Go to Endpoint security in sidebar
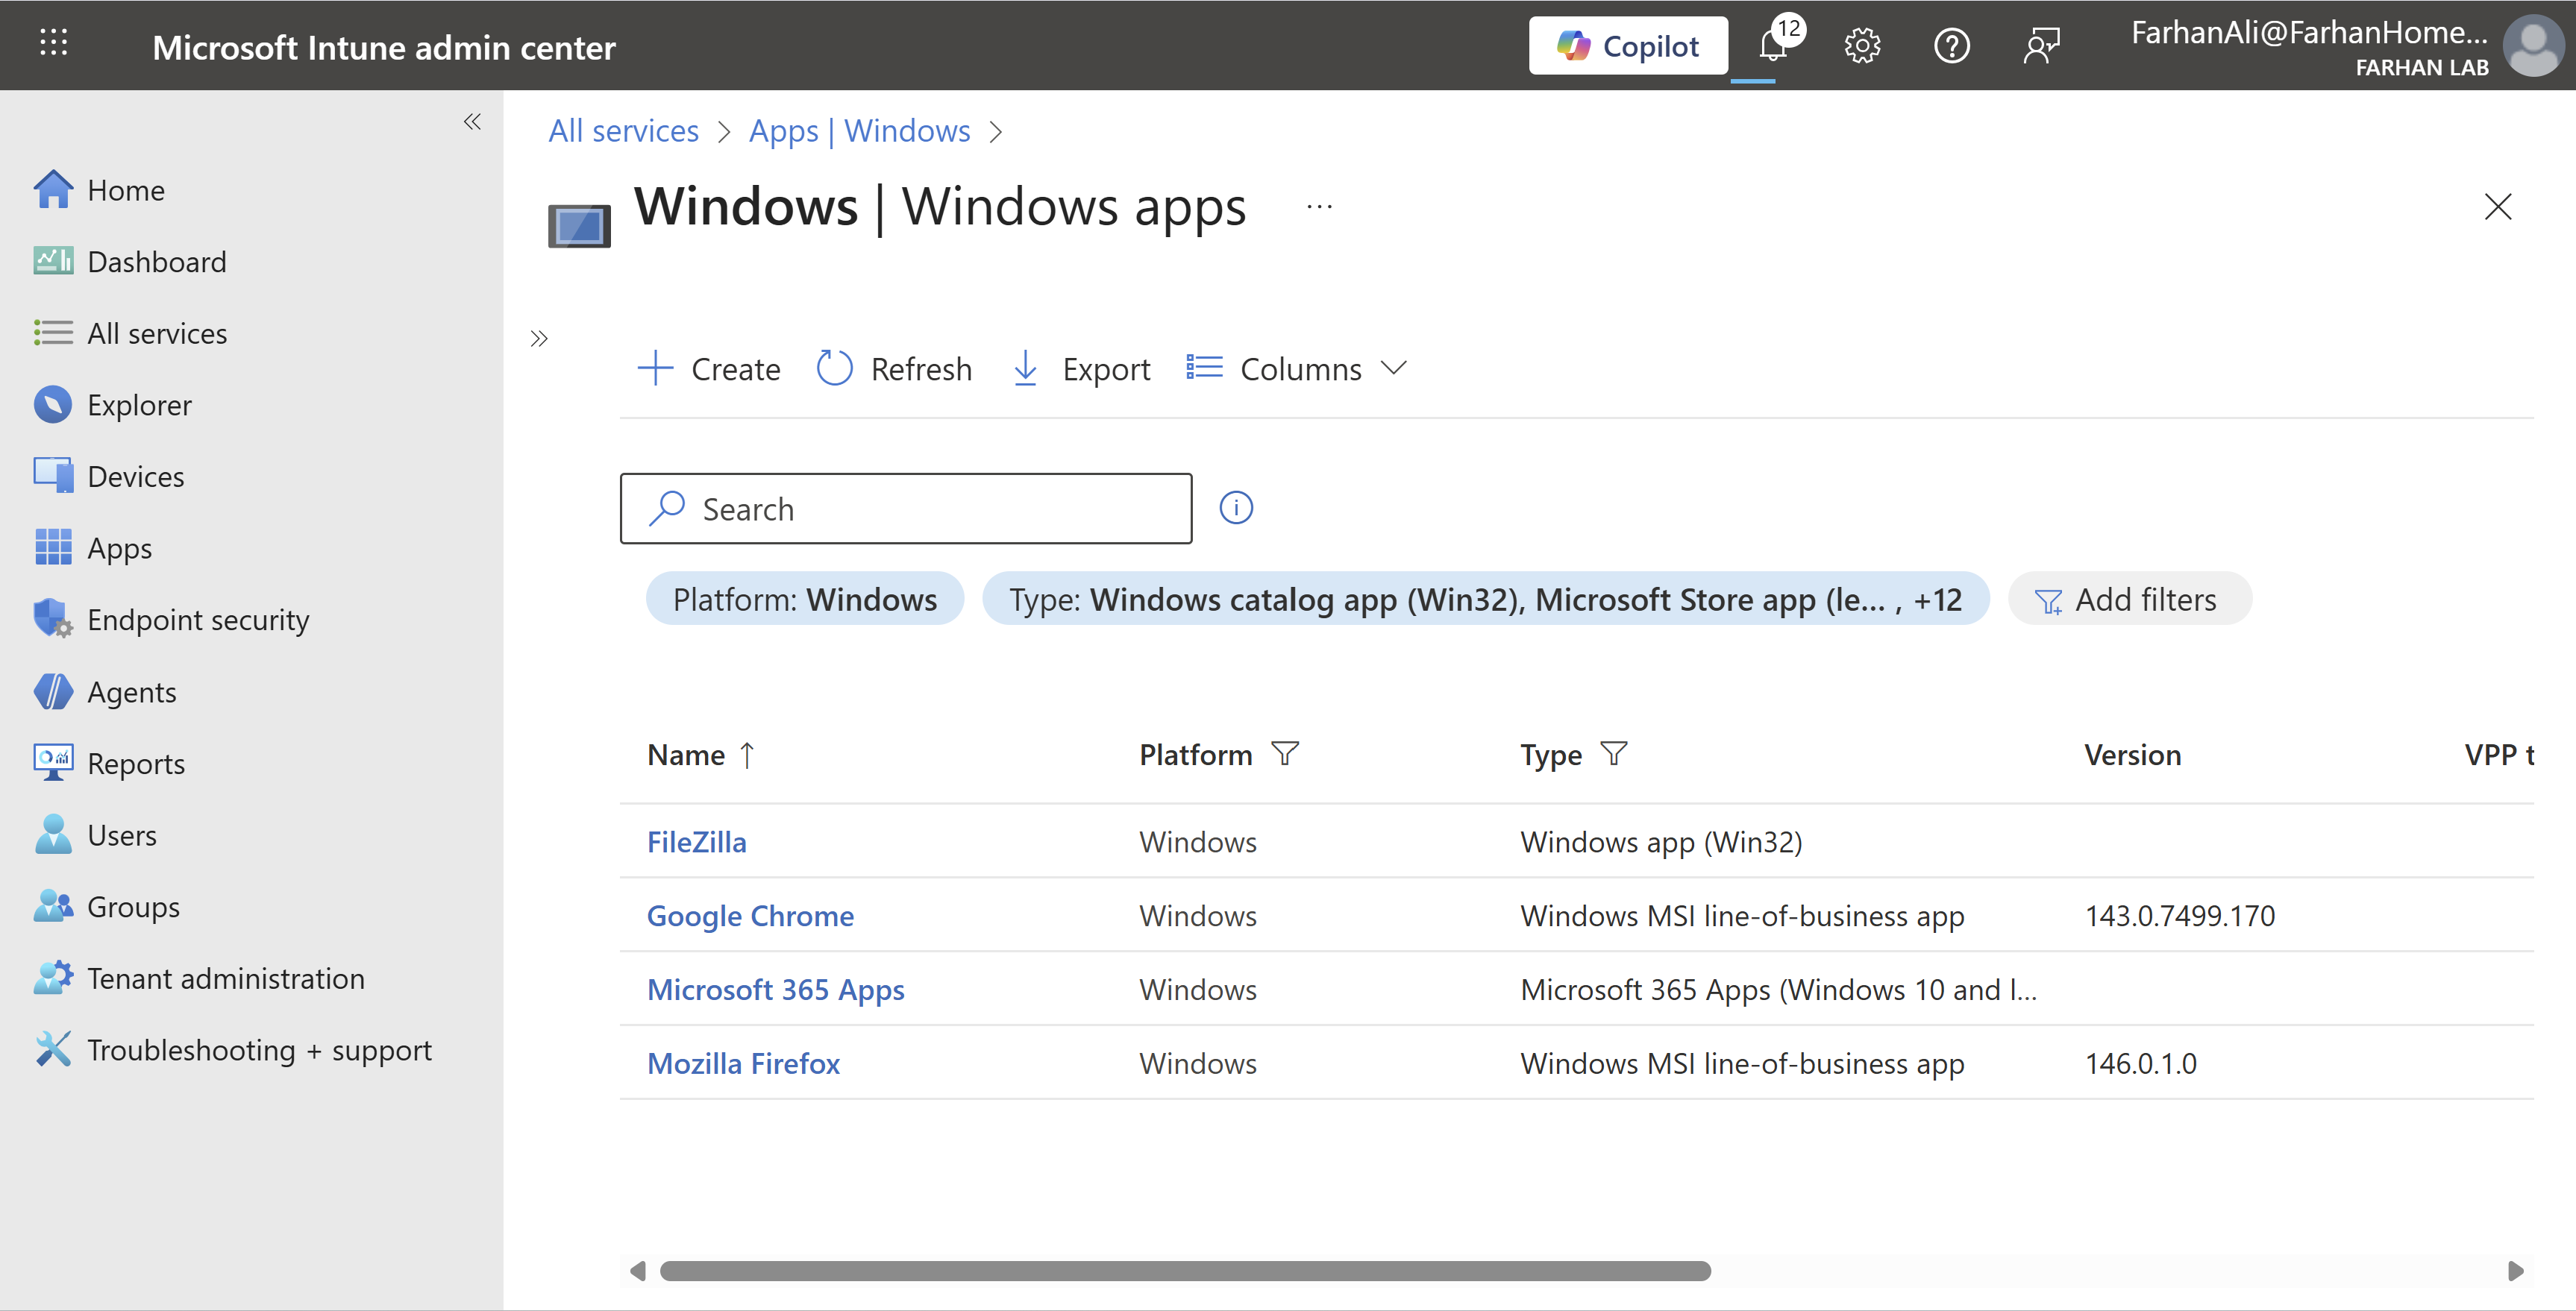Image resolution: width=2576 pixels, height=1311 pixels. (x=198, y=620)
